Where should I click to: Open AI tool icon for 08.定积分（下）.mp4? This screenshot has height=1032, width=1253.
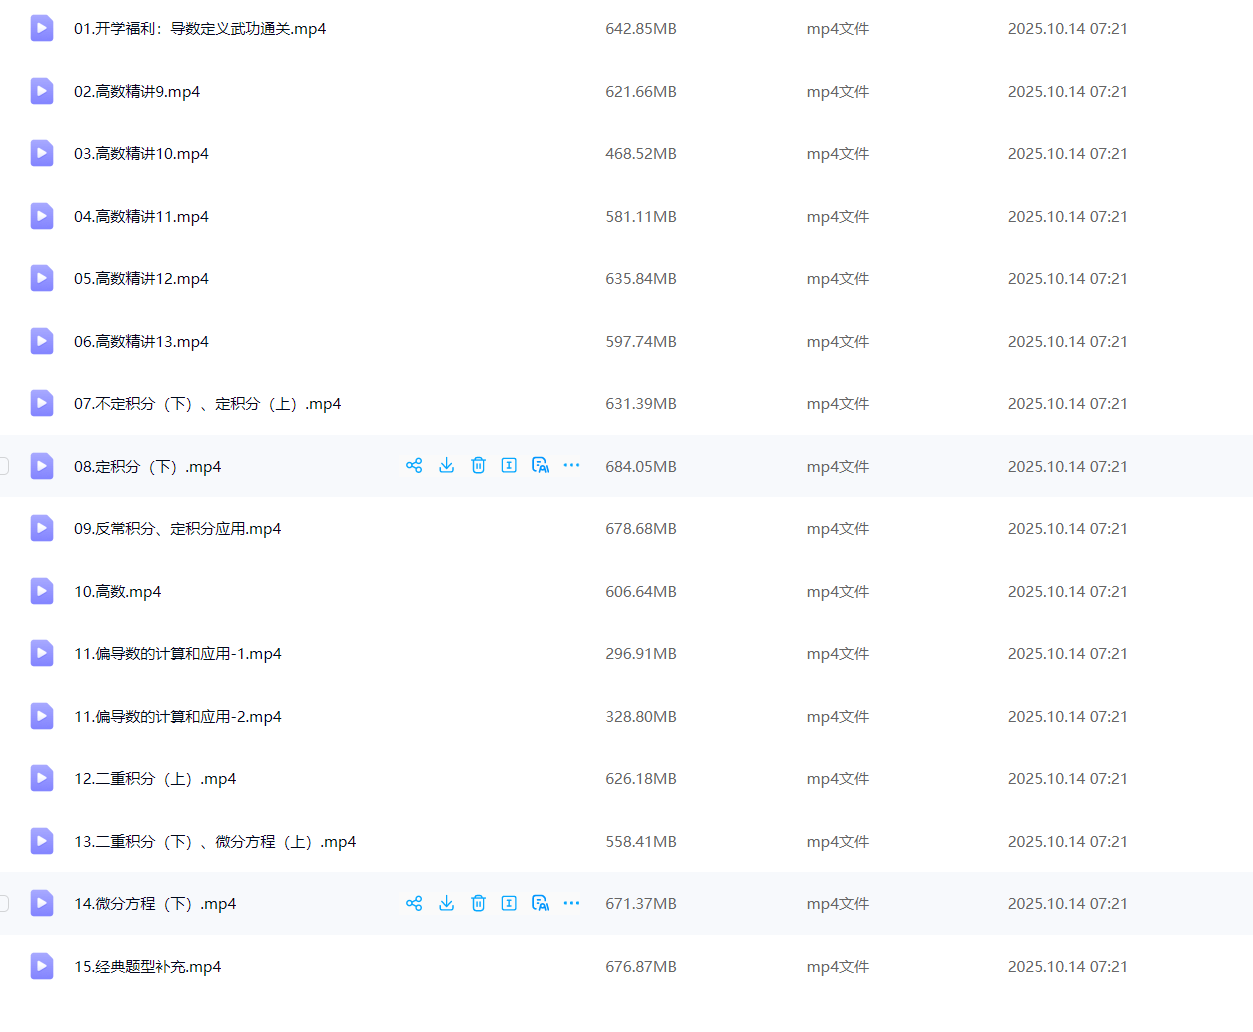click(x=540, y=466)
